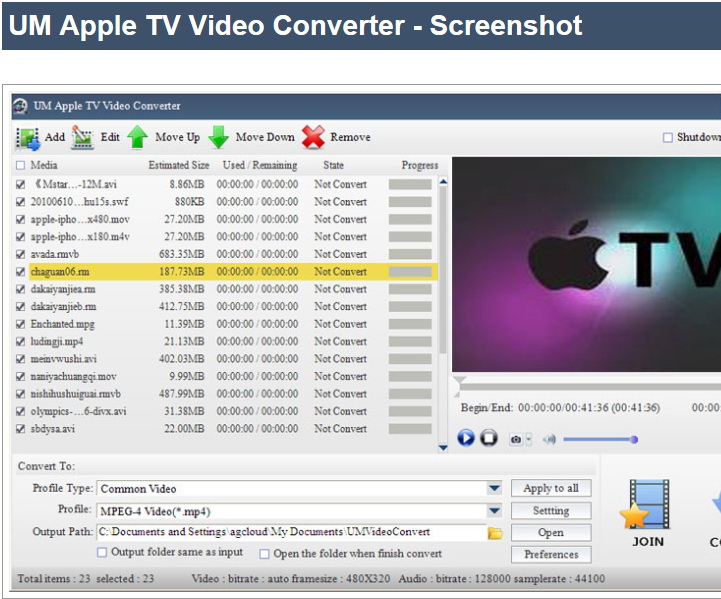Screen dimensions: 721x599
Task: Start playback with the Play button
Action: (466, 438)
